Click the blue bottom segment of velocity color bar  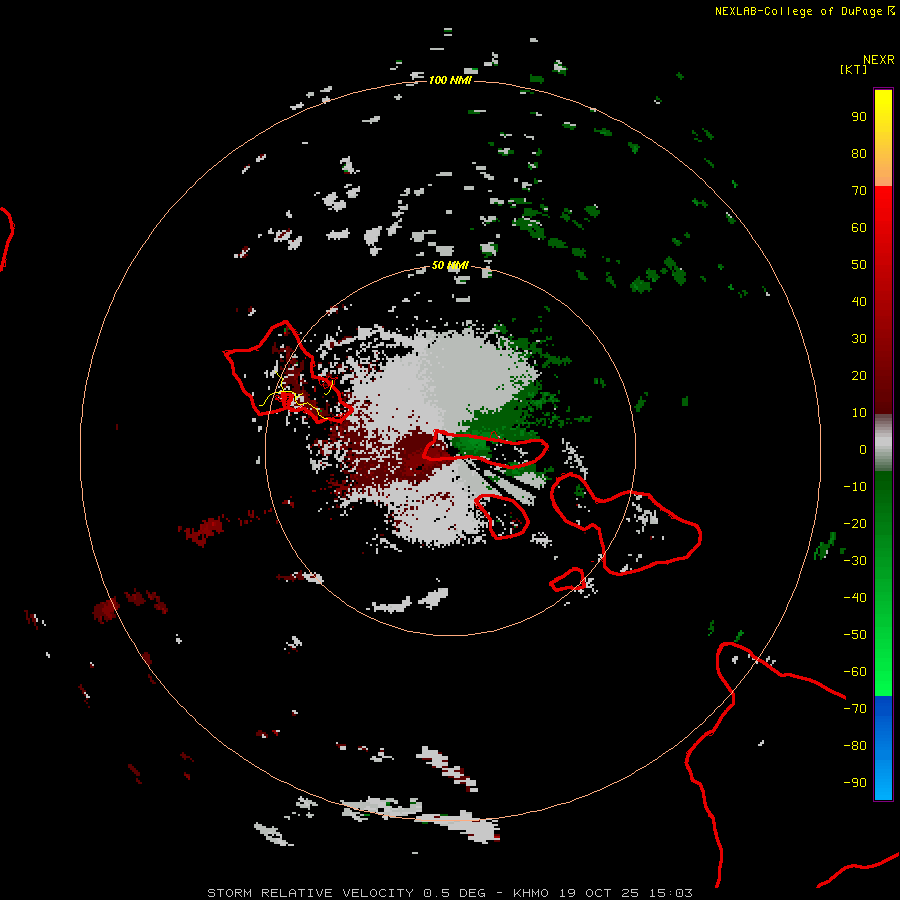click(x=883, y=748)
